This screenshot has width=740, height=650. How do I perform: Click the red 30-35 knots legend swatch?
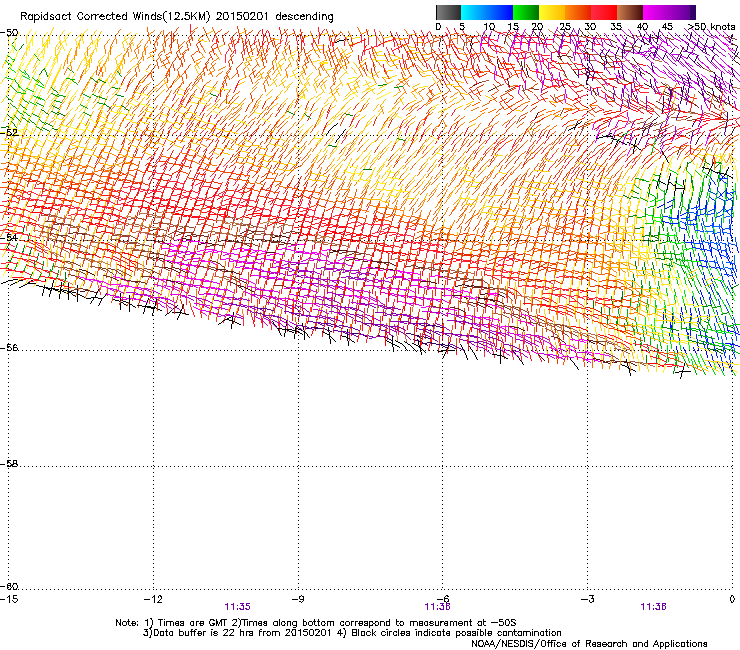point(604,12)
